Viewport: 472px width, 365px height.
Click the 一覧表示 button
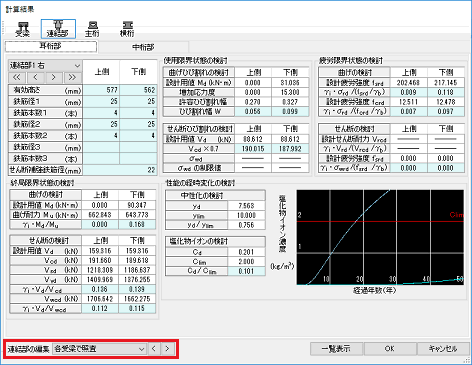(336, 349)
